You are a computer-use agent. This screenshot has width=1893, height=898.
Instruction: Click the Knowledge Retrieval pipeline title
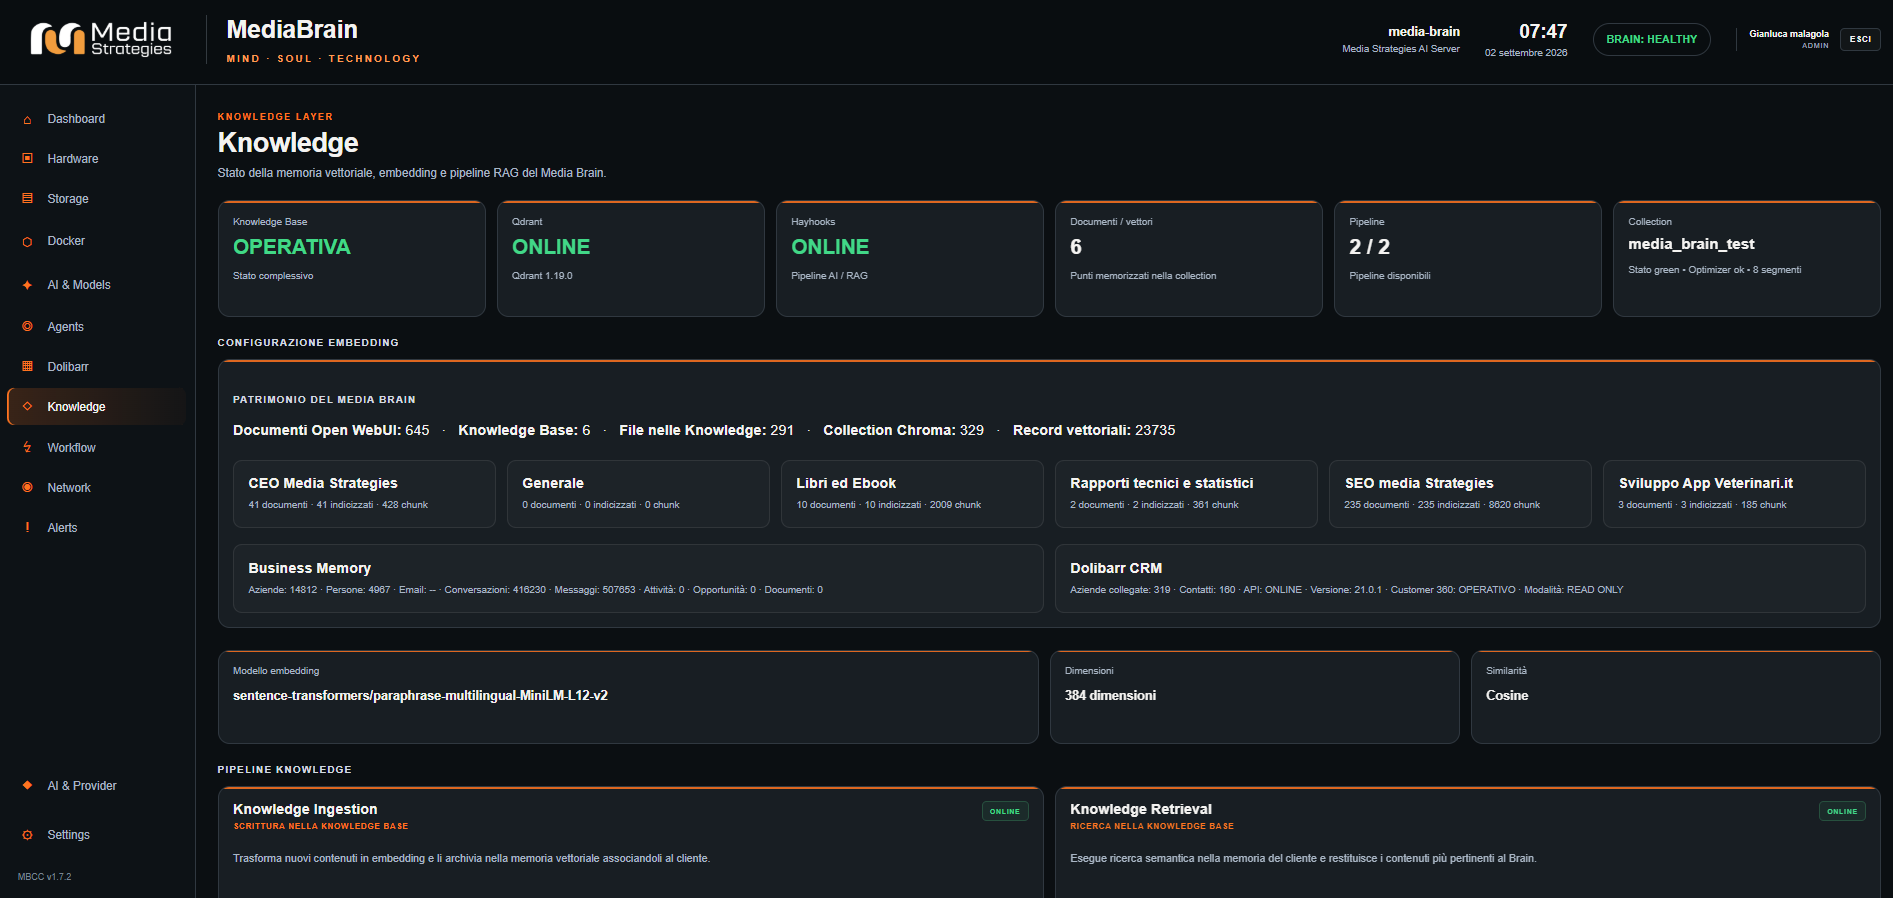click(x=1141, y=809)
